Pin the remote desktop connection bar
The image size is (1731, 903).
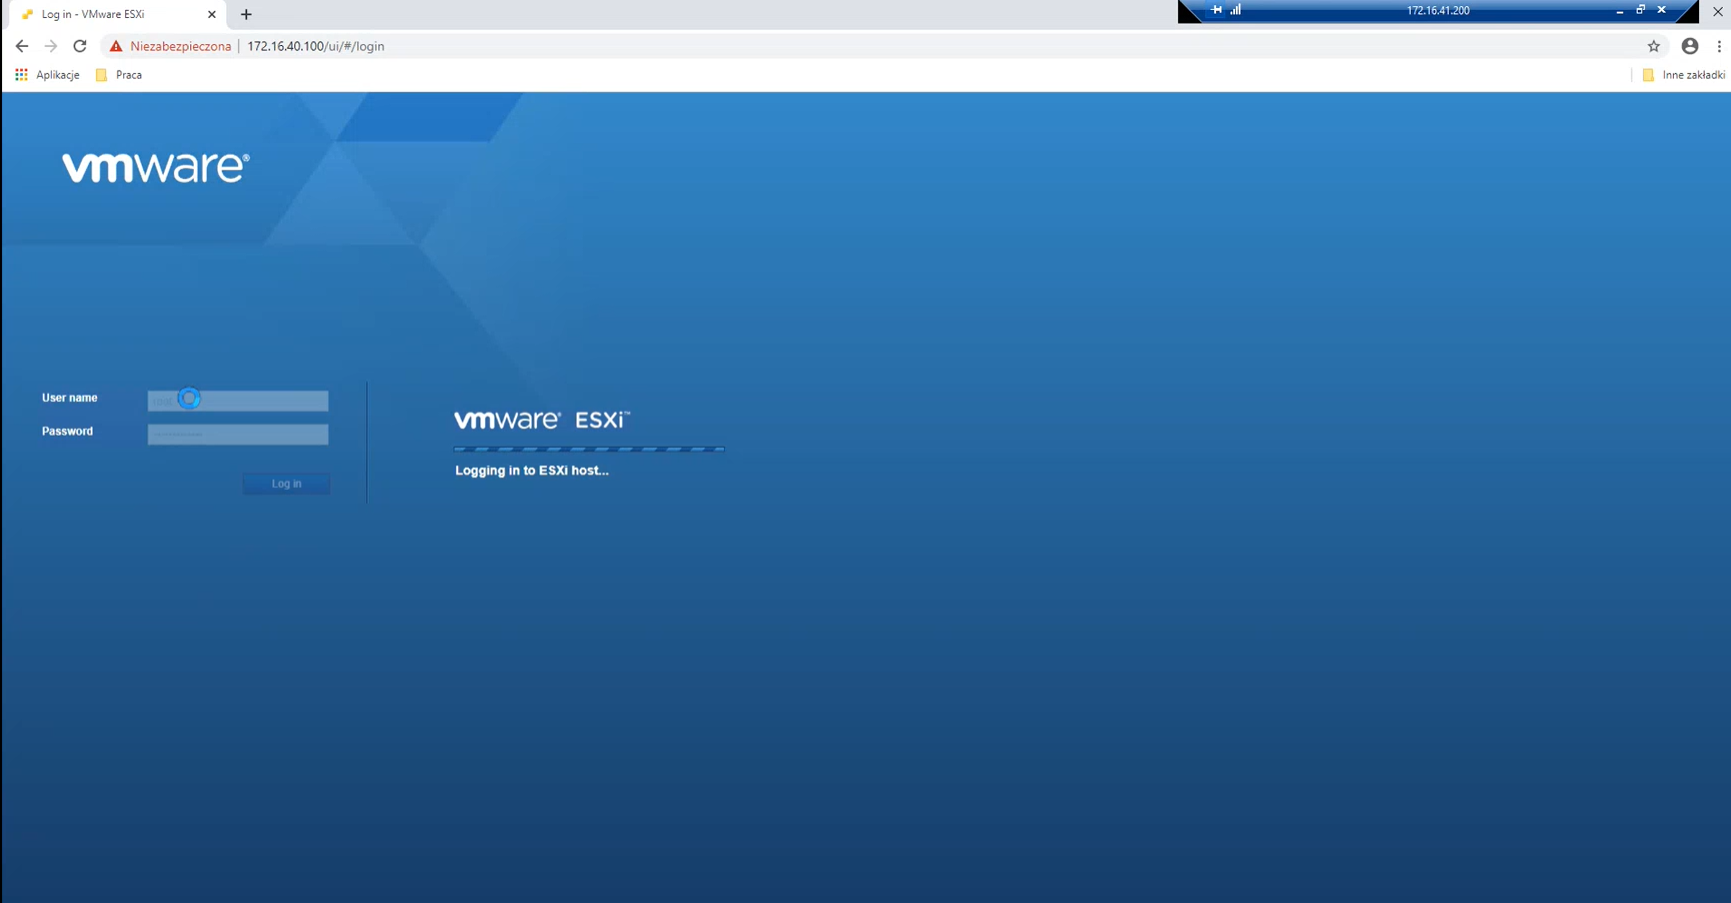tap(1217, 10)
